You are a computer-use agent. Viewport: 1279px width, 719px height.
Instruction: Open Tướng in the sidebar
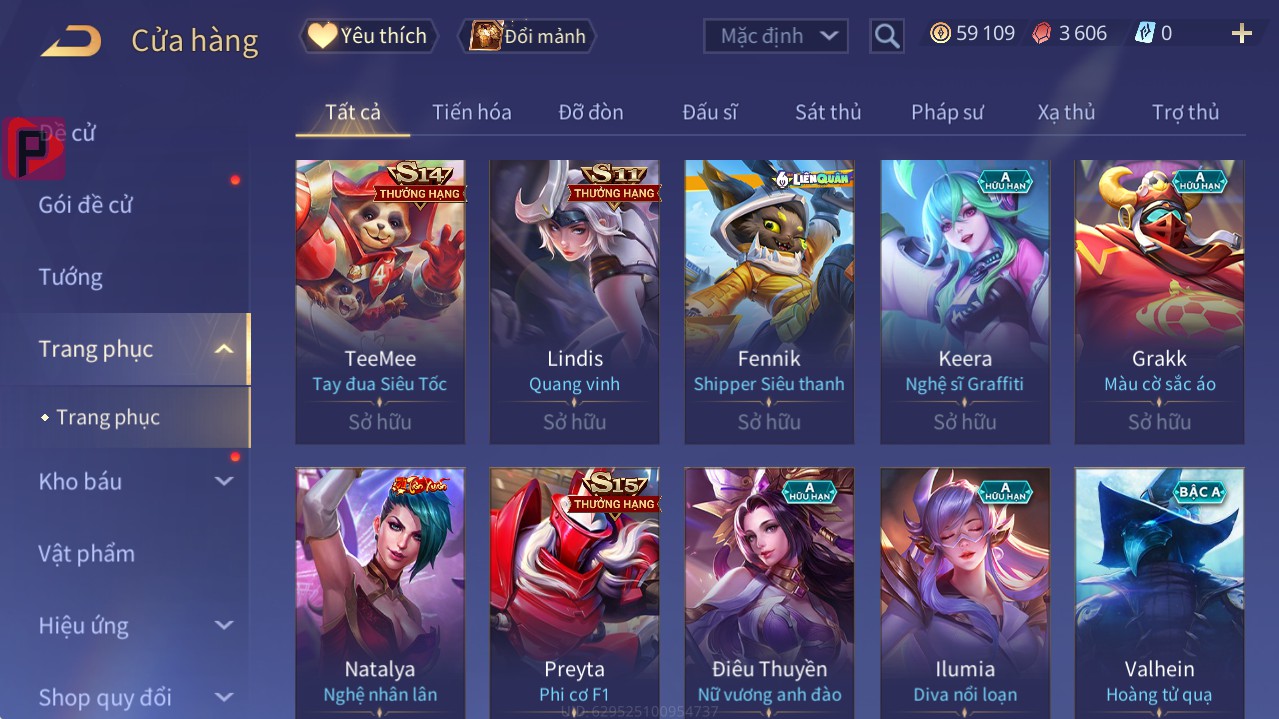point(70,277)
